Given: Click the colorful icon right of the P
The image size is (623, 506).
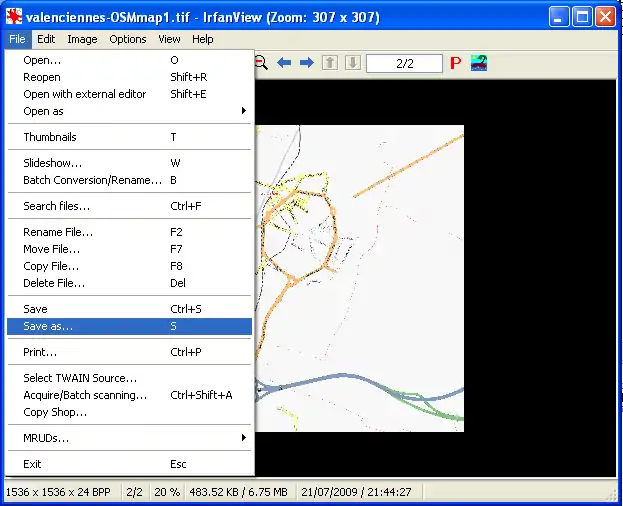Looking at the screenshot, I should click(x=479, y=63).
